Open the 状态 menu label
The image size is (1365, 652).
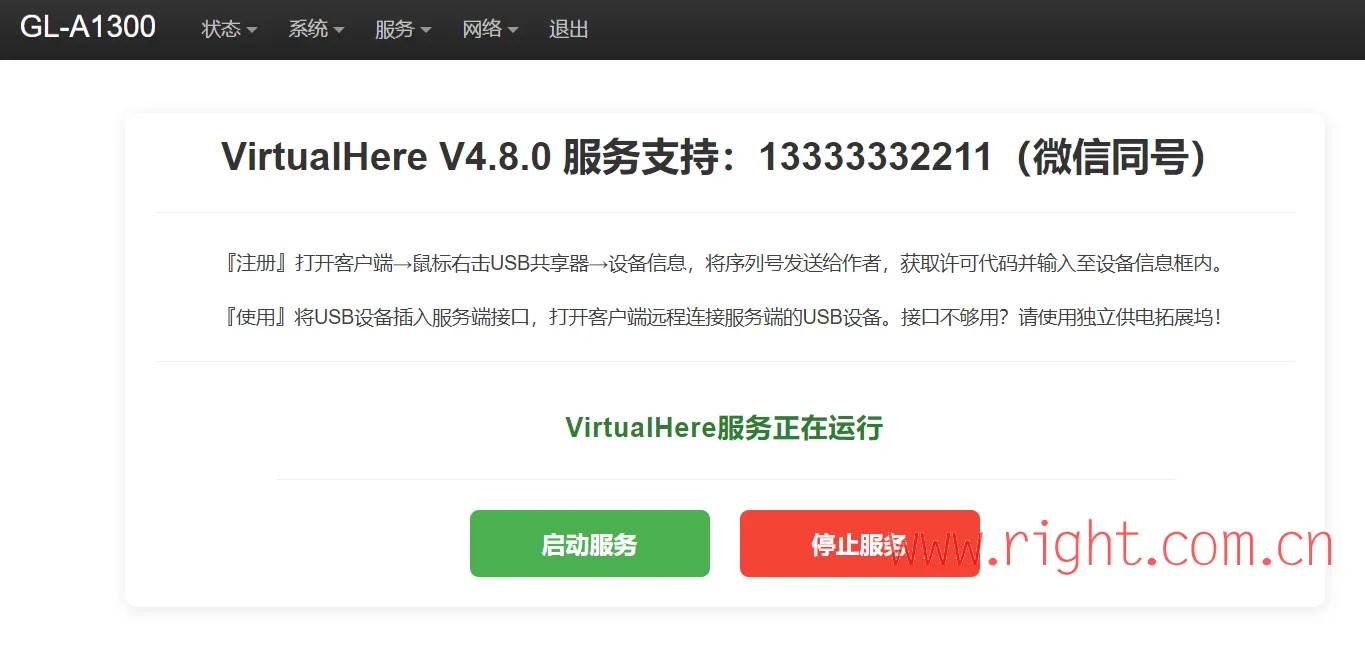coord(221,29)
